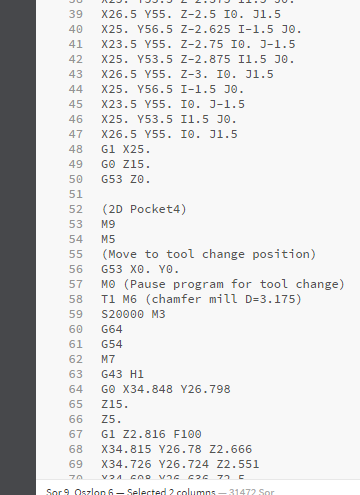
Task: Click line number 52 in the gutter
Action: point(76,209)
